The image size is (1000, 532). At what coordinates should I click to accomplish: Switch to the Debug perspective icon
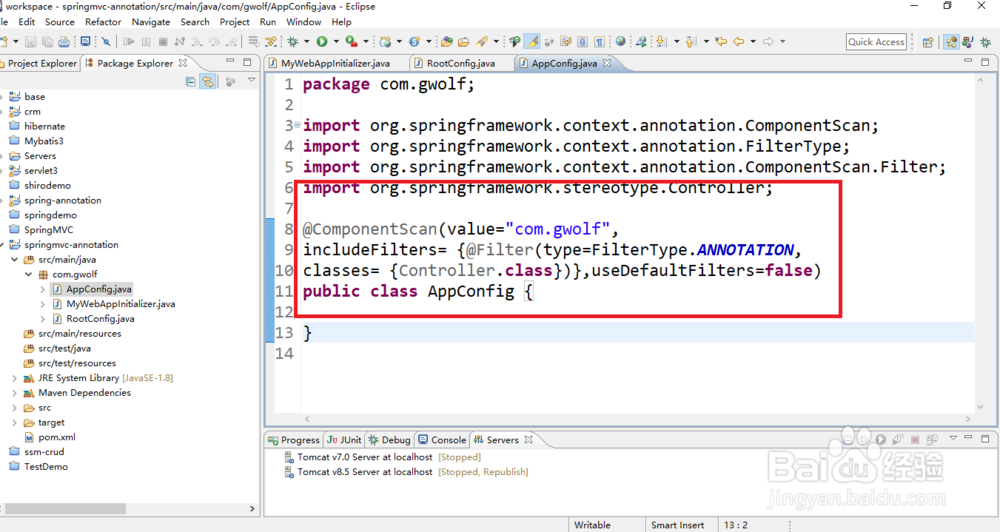[985, 41]
